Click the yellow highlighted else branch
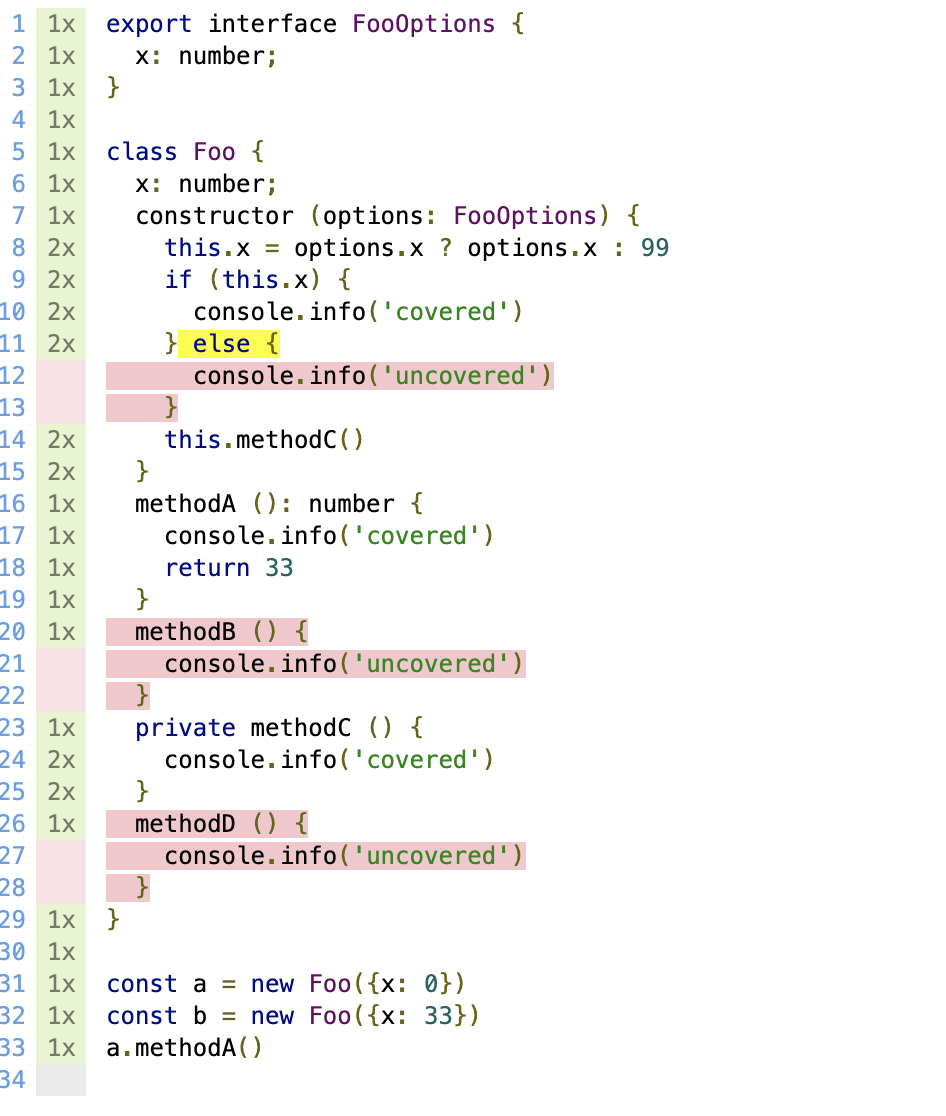This screenshot has height=1116, width=946. [x=228, y=344]
